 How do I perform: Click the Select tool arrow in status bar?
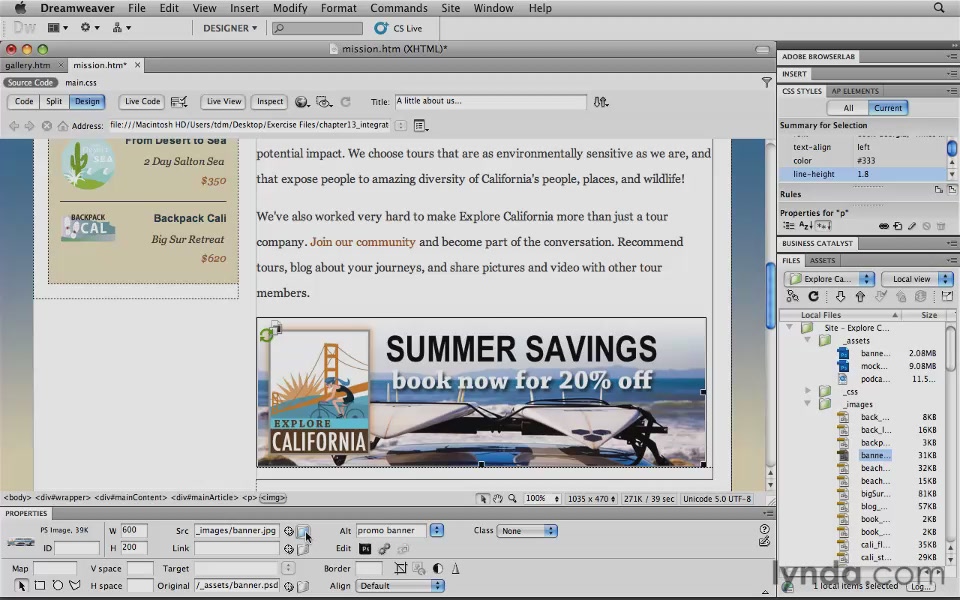[483, 498]
